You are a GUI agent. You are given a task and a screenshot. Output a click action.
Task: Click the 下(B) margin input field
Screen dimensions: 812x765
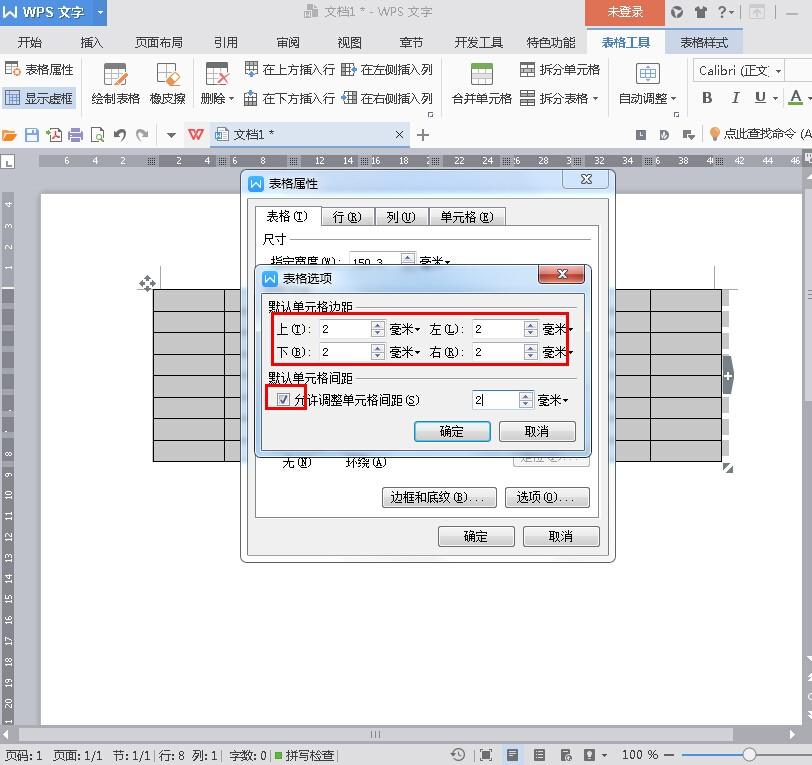pyautogui.click(x=345, y=352)
